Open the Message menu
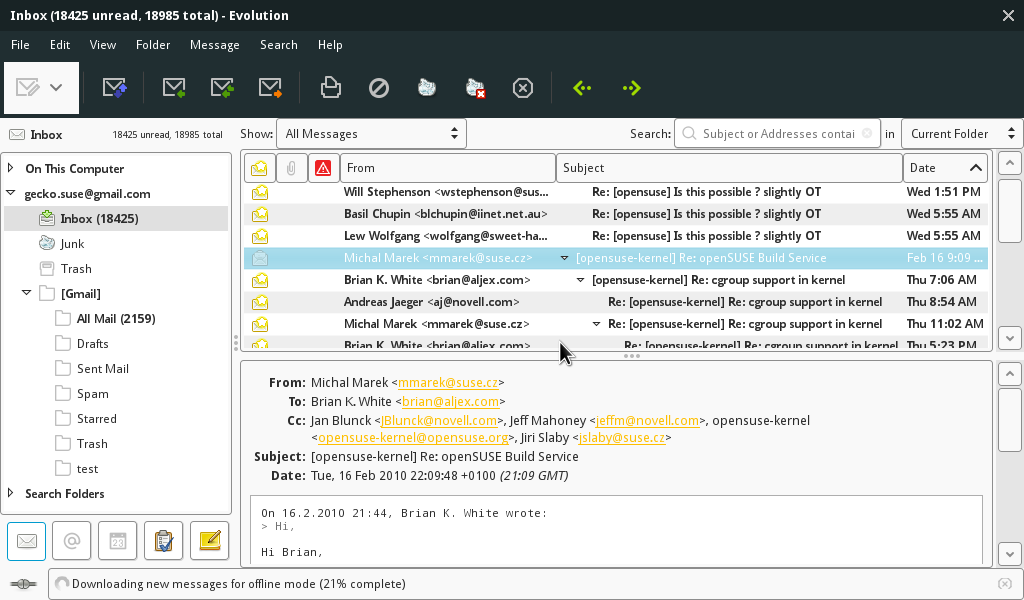 [215, 44]
